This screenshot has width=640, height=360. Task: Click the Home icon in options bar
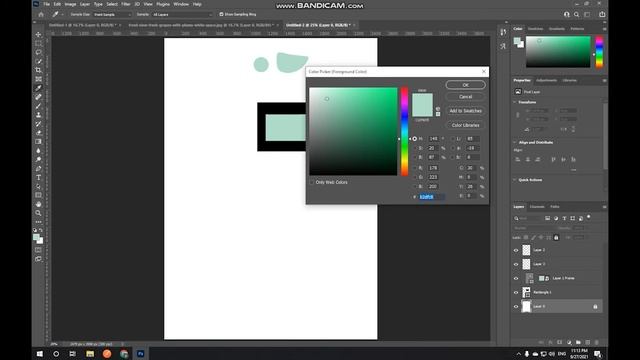point(41,14)
